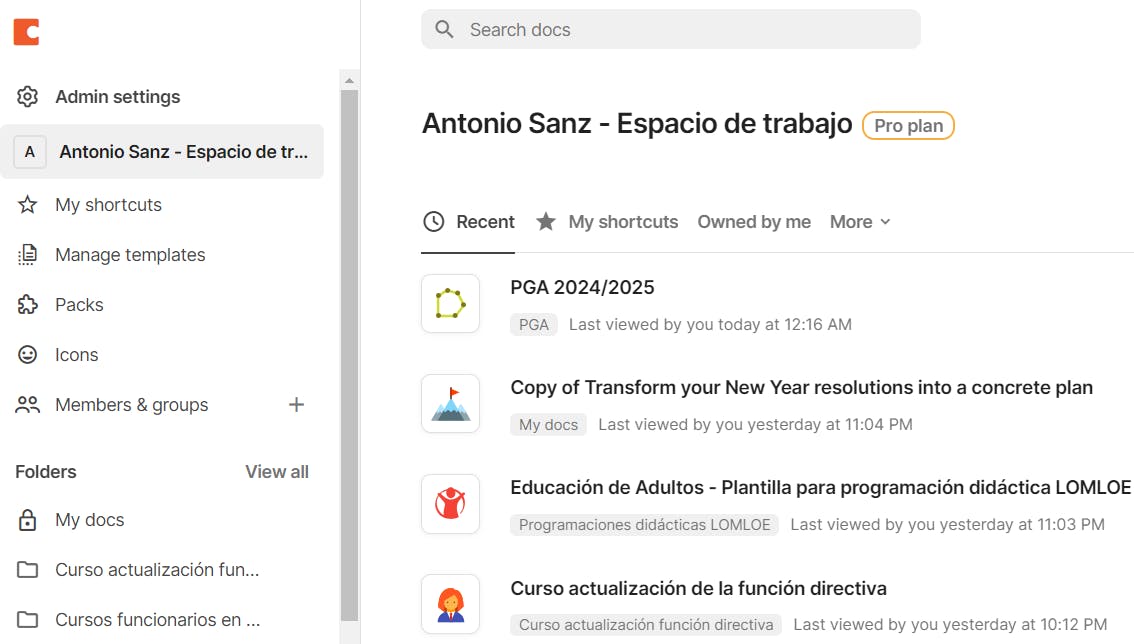Click the My docs folder tag

click(x=548, y=425)
